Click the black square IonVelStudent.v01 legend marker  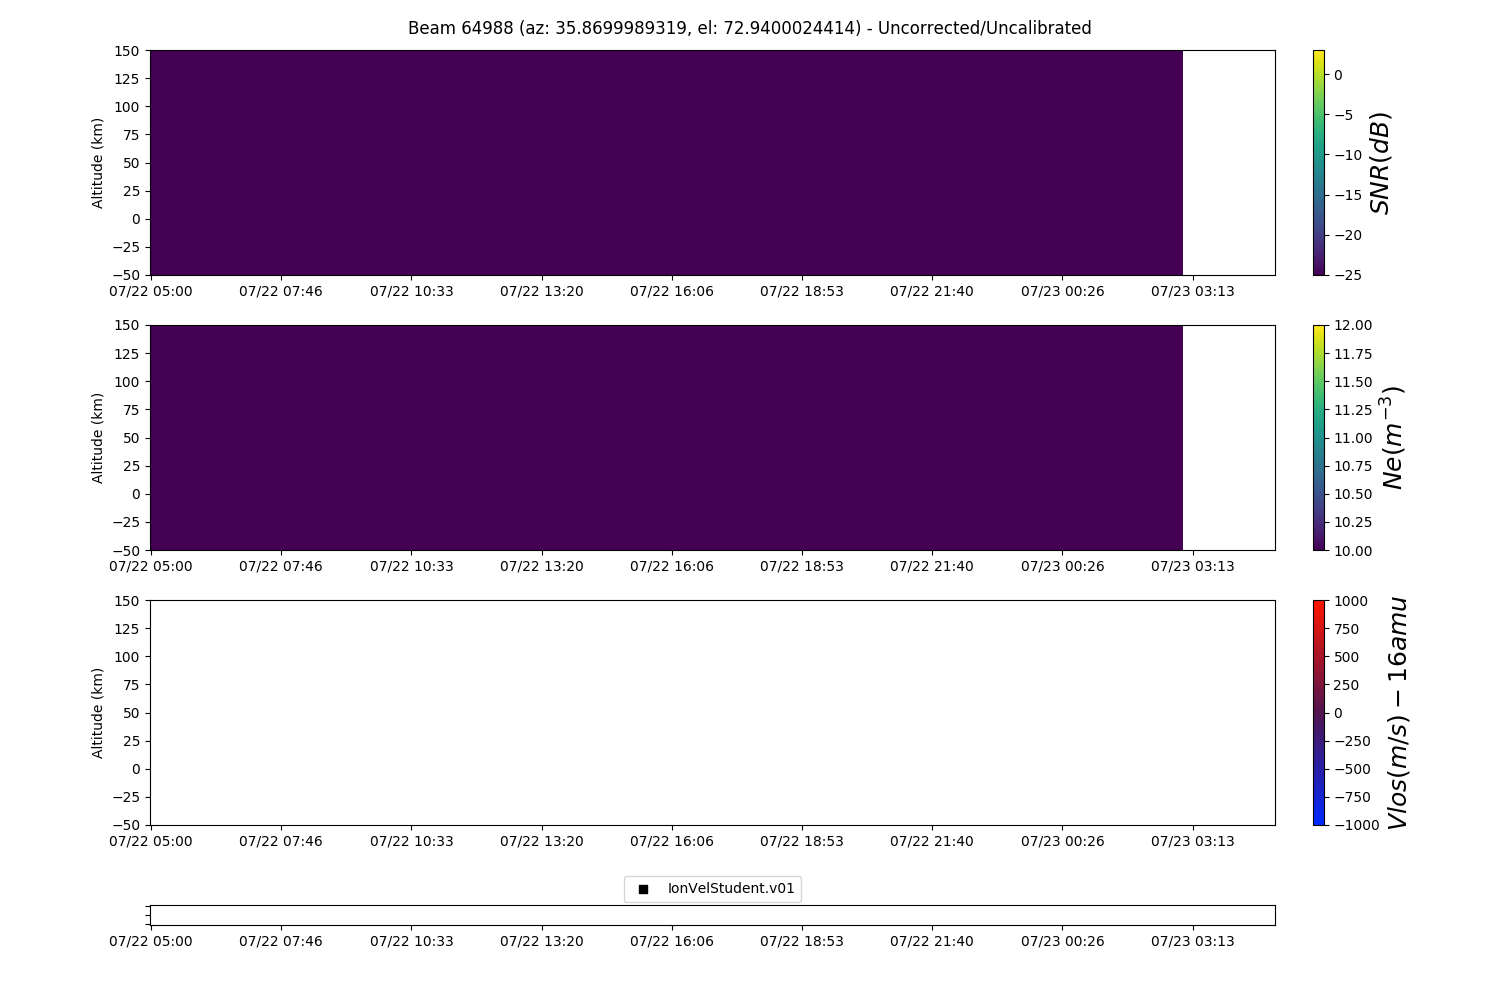point(643,889)
